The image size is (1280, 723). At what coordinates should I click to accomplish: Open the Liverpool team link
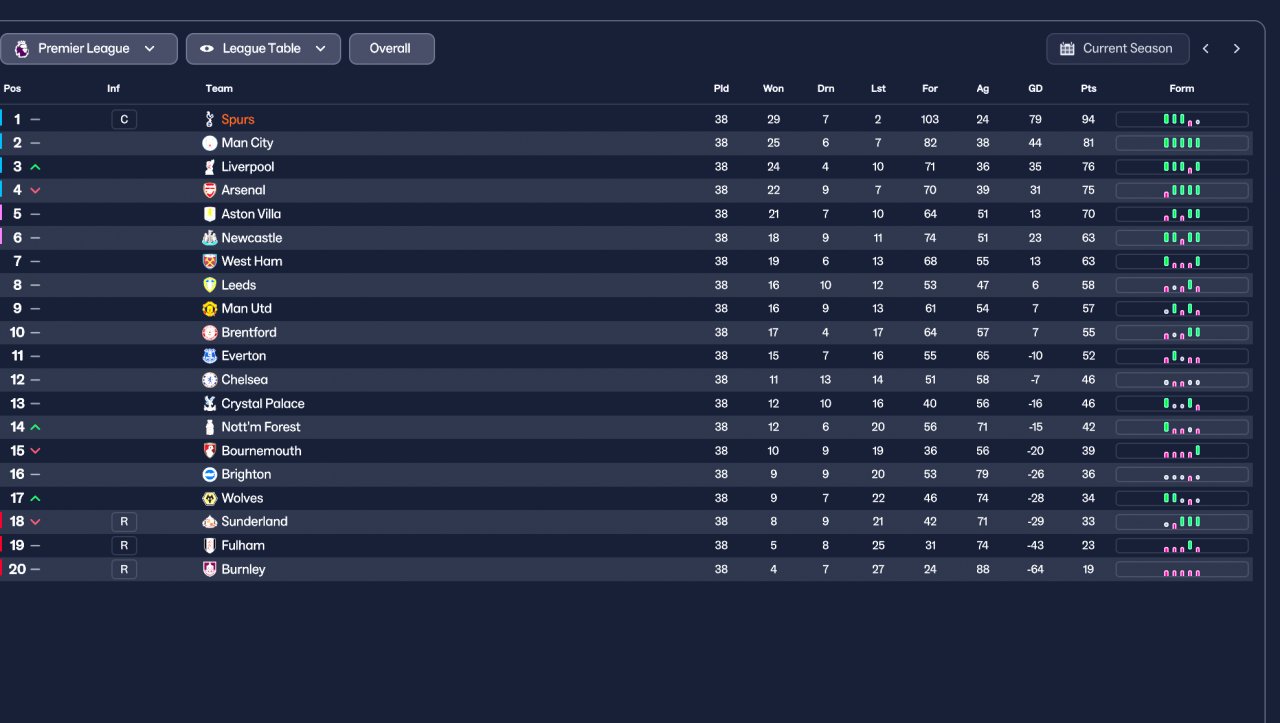247,167
